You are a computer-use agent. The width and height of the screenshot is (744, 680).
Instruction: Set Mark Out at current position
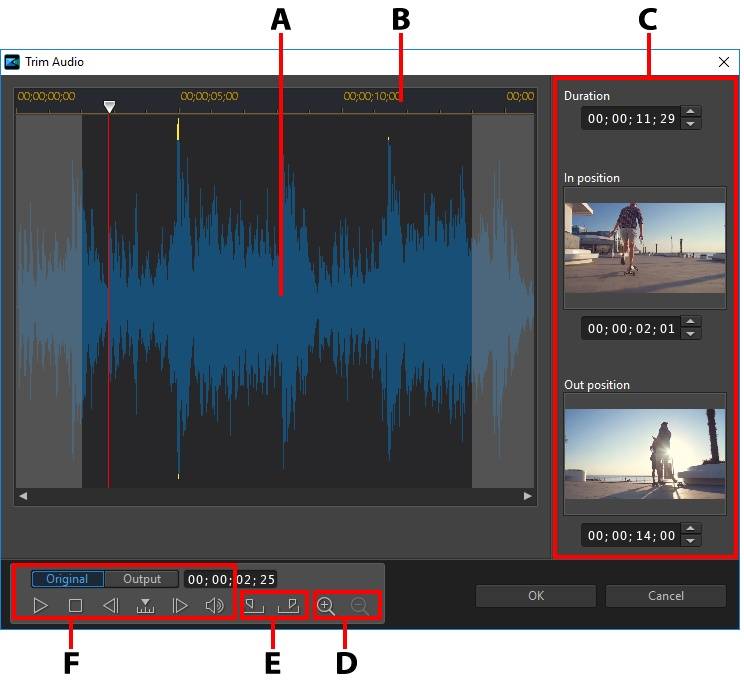288,605
